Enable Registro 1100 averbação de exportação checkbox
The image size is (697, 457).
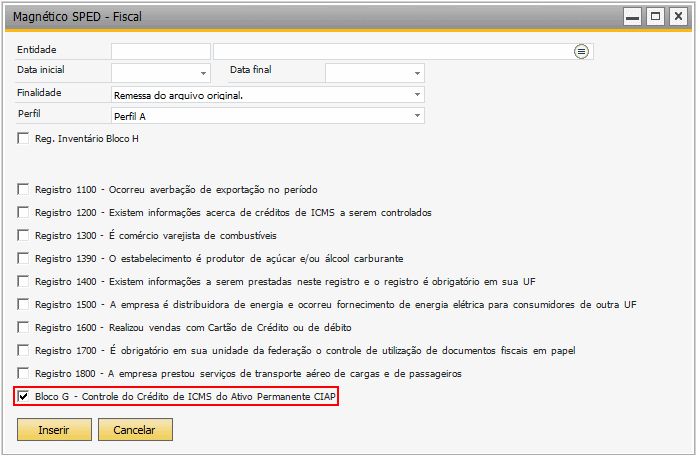click(x=23, y=189)
